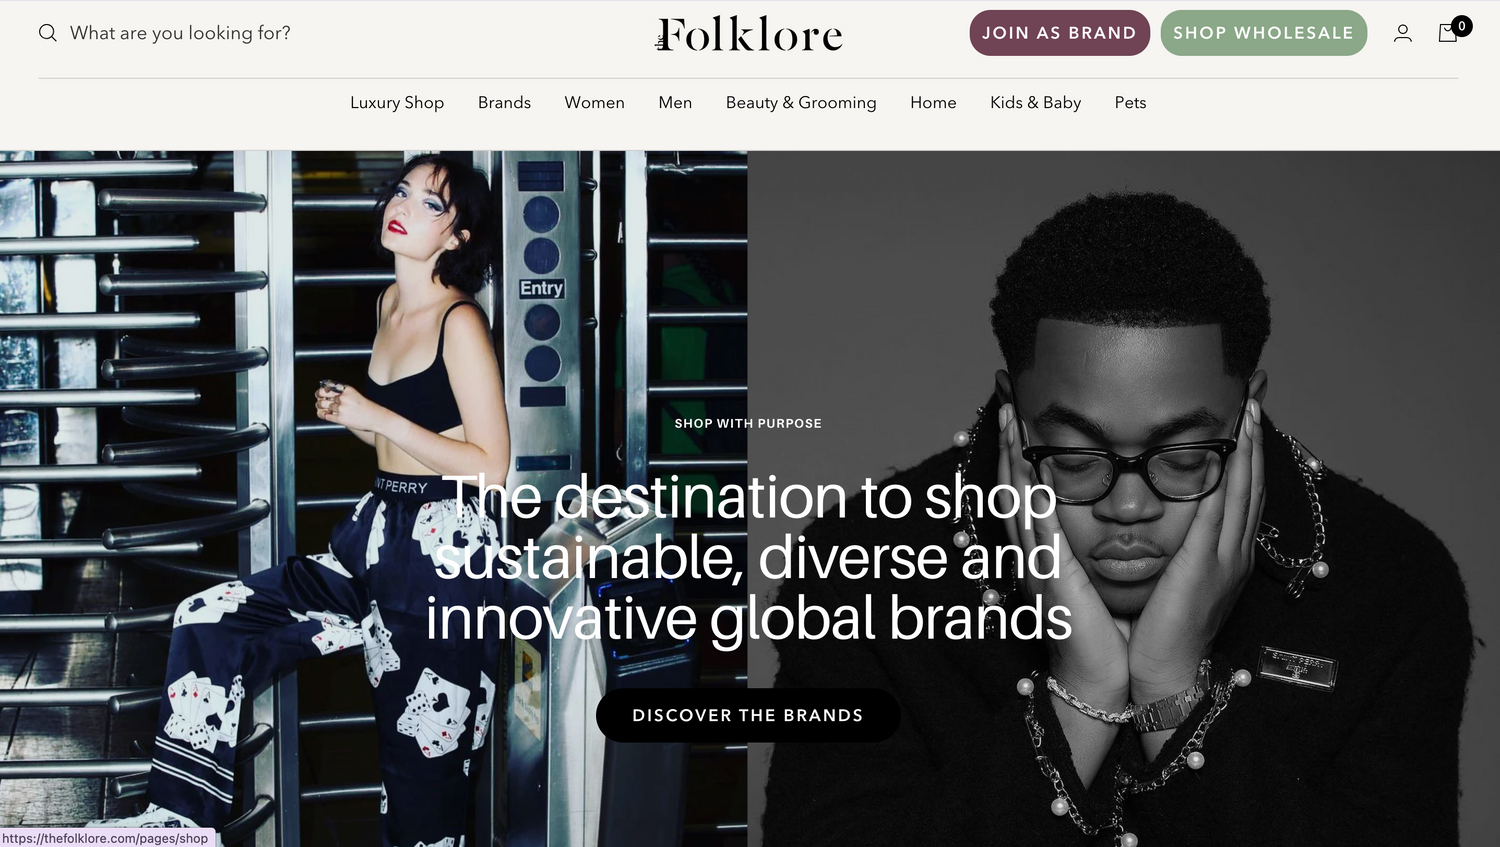
Task: Open the Kids & Baby category
Action: point(1035,102)
